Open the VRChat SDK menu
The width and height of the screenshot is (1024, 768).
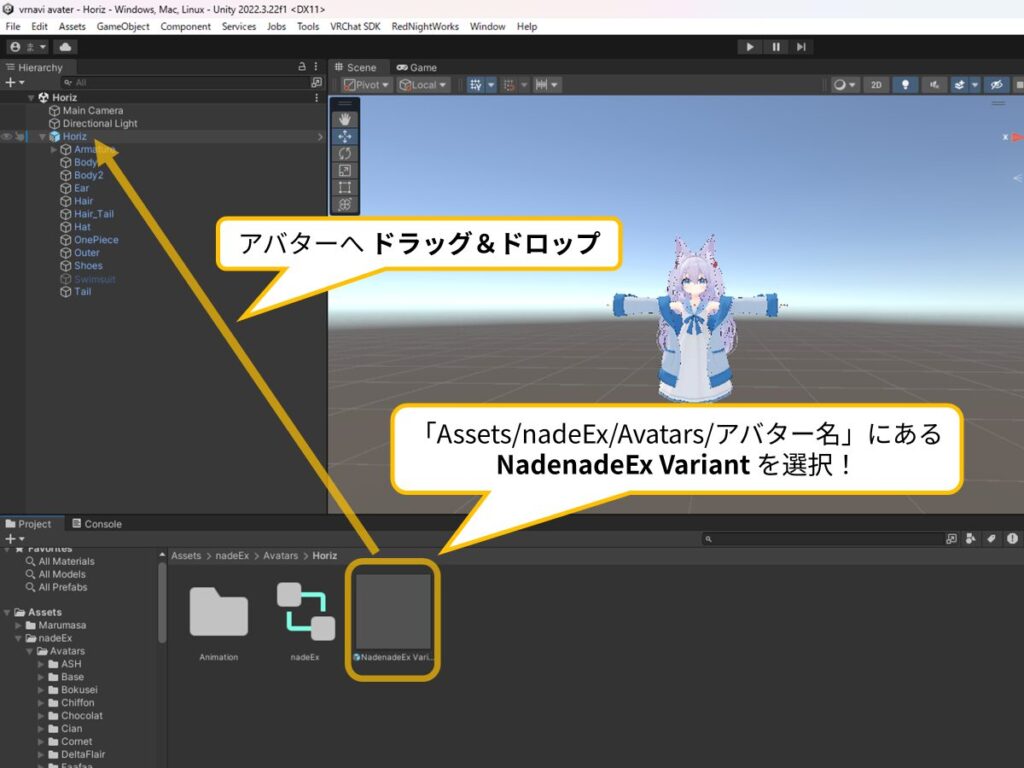pyautogui.click(x=357, y=26)
